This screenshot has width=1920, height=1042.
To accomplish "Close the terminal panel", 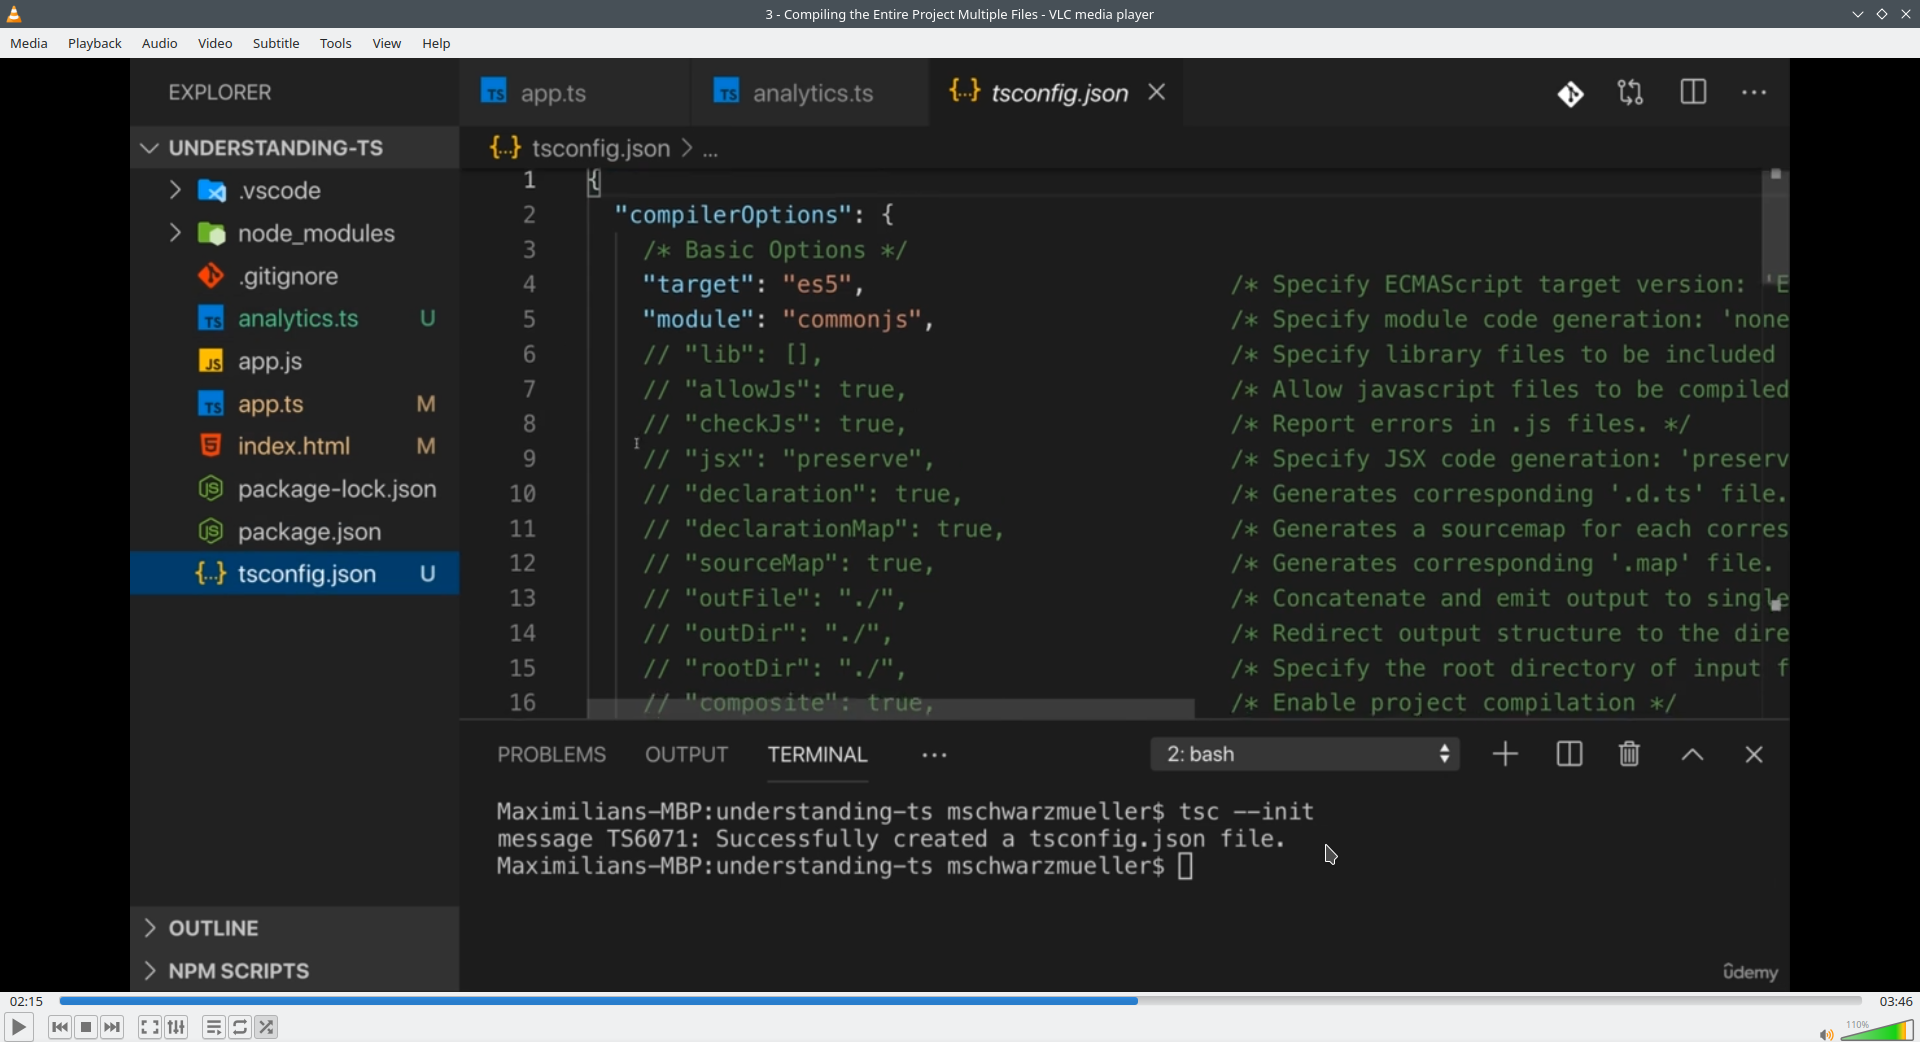I will [1754, 755].
